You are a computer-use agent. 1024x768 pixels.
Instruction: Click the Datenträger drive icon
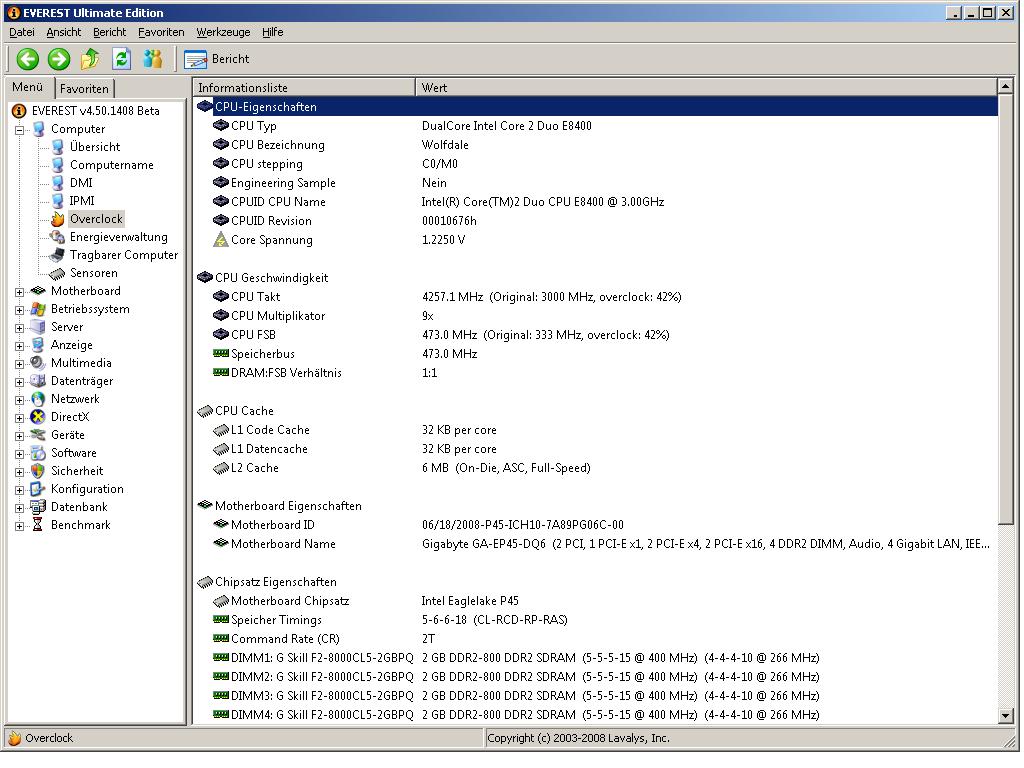[39, 381]
